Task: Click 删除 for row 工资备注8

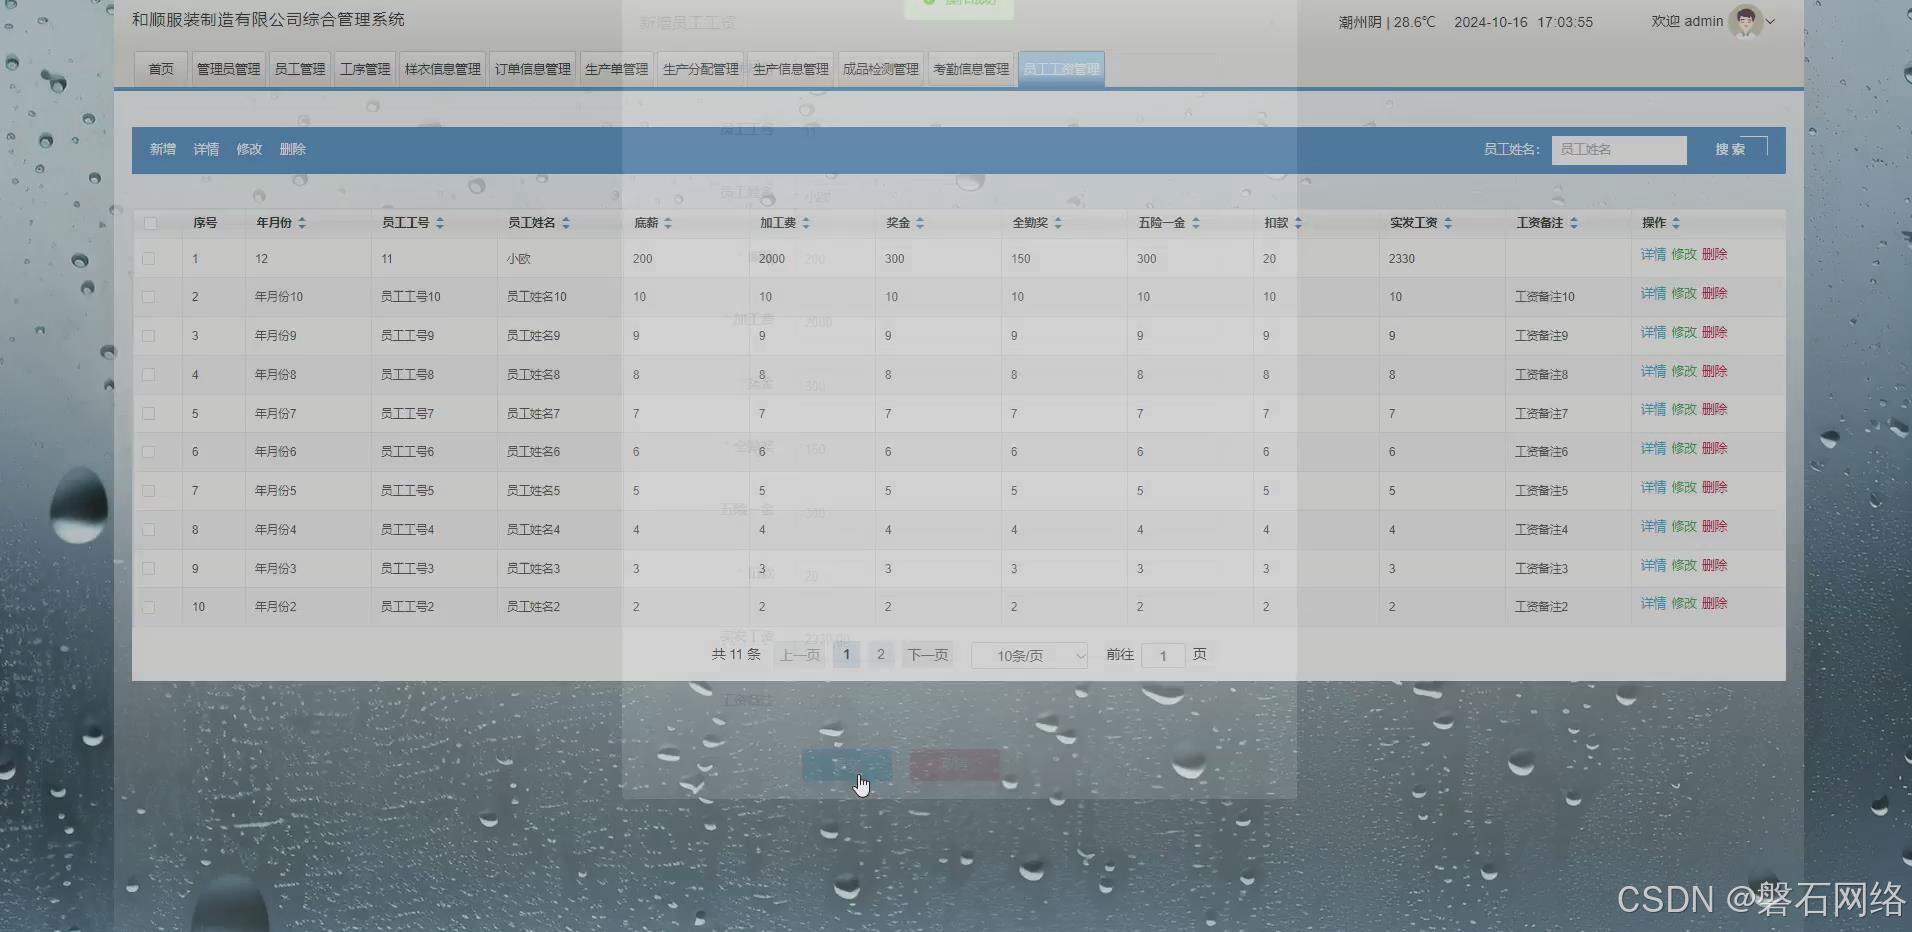Action: pos(1715,371)
